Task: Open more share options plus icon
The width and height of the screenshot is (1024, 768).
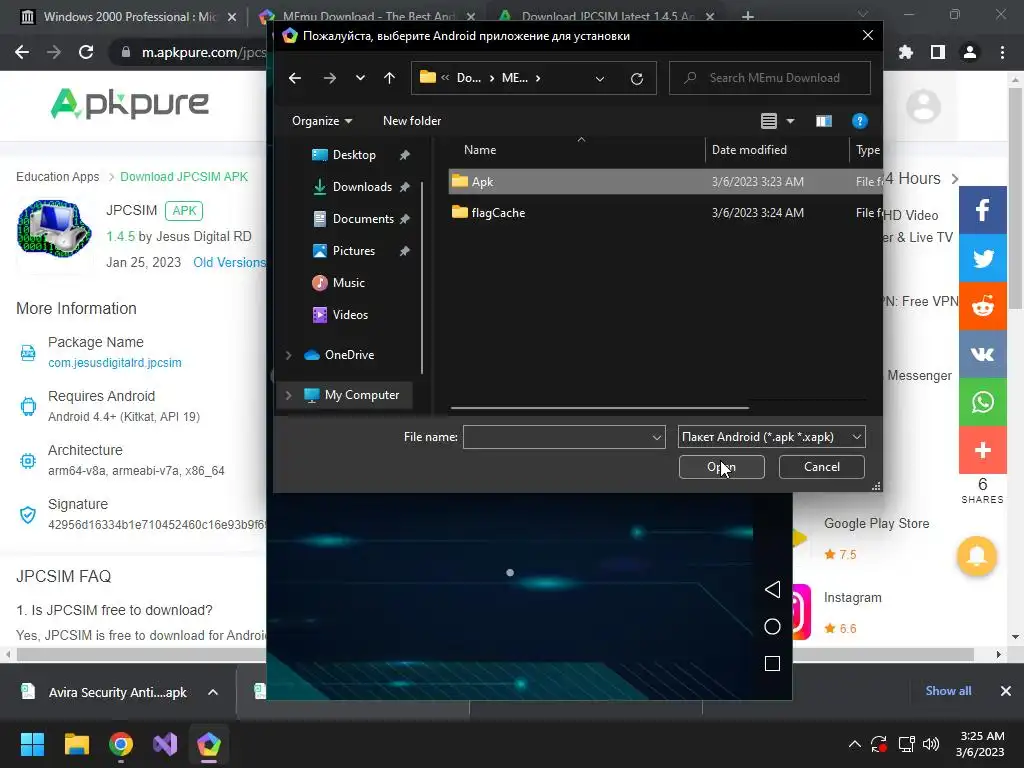Action: pos(982,450)
